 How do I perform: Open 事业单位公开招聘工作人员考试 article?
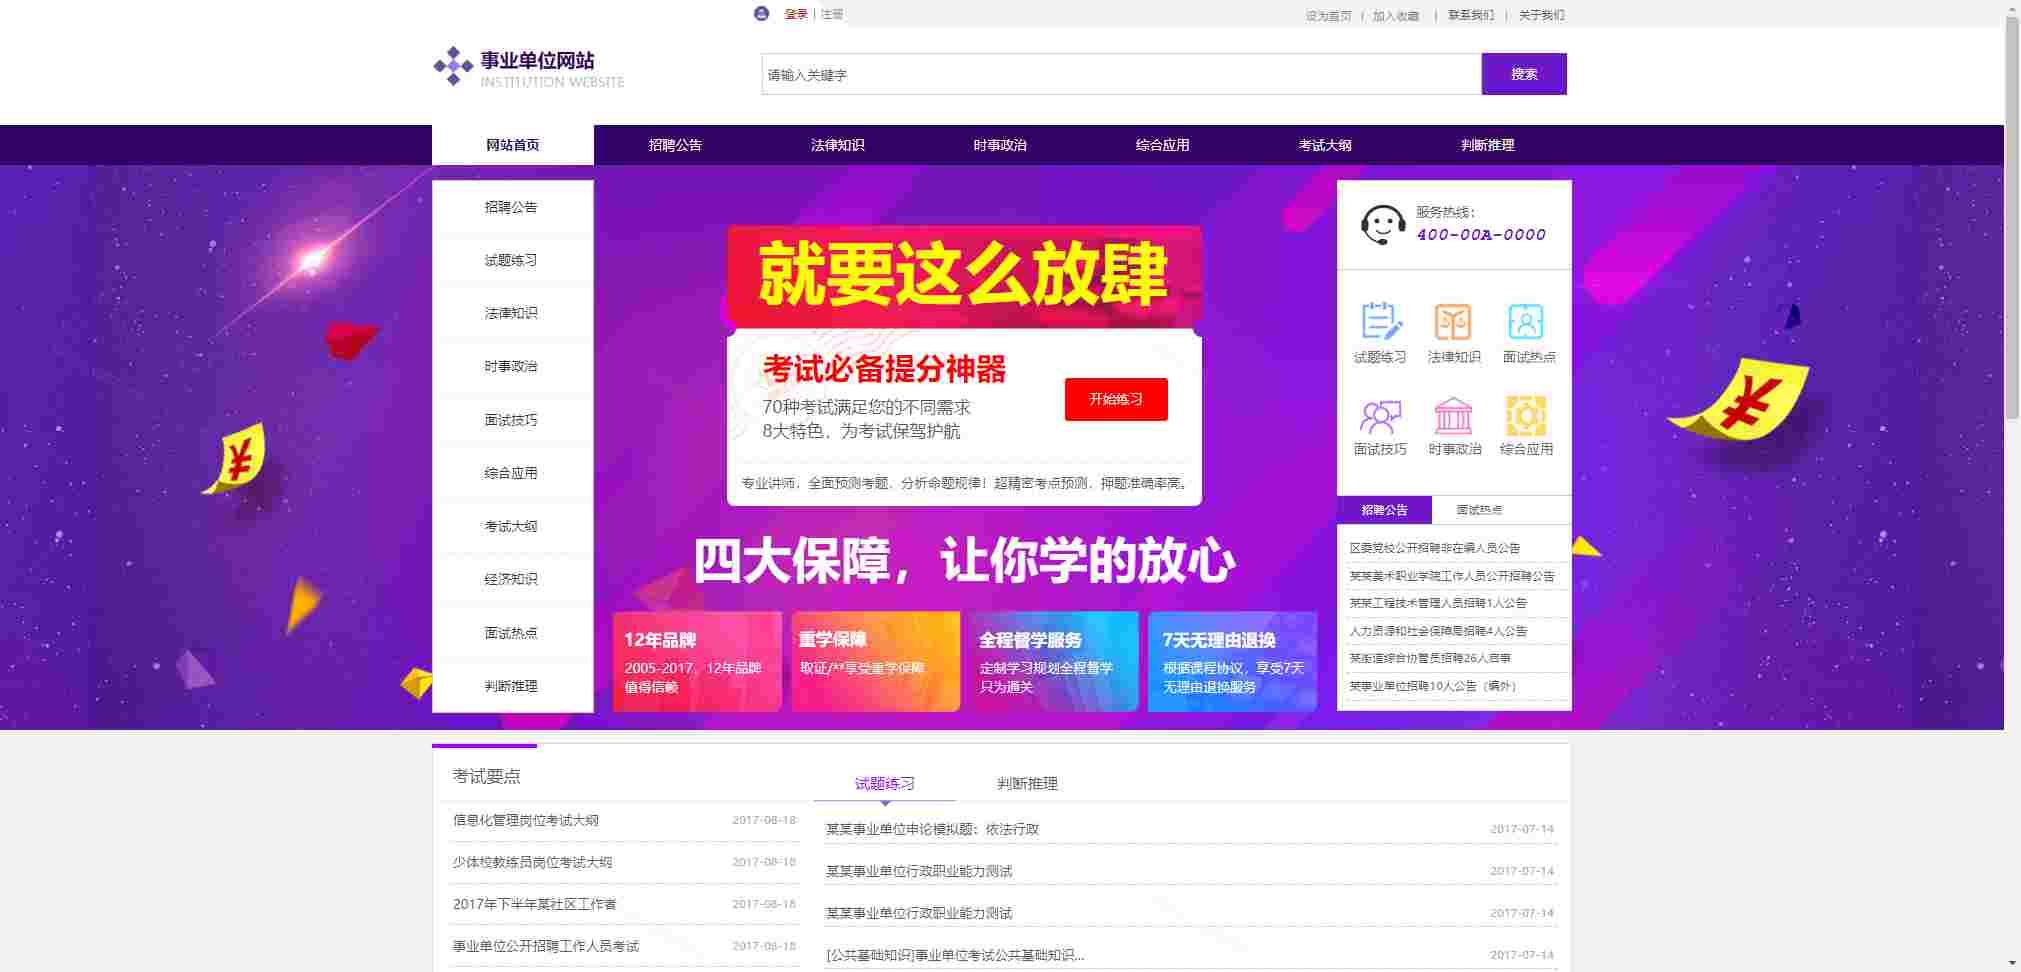tap(546, 946)
